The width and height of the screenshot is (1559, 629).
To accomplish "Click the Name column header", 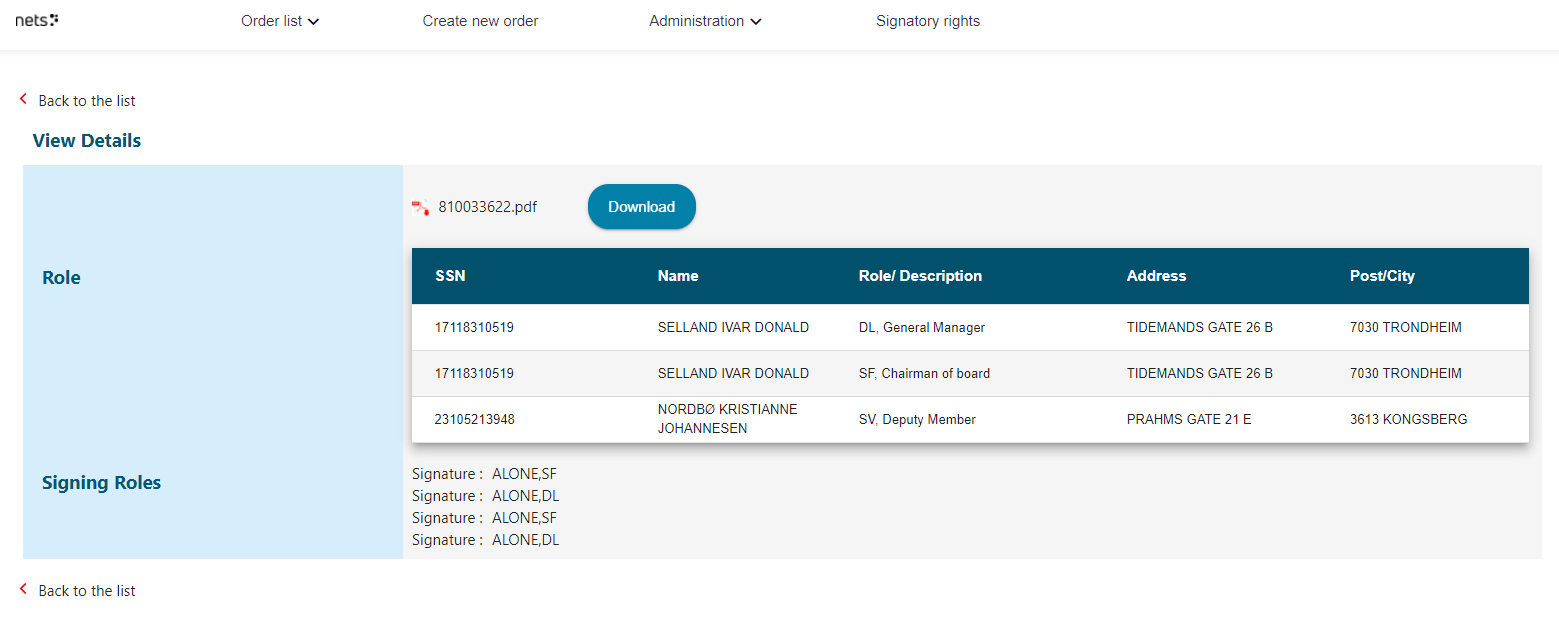I will [x=678, y=276].
